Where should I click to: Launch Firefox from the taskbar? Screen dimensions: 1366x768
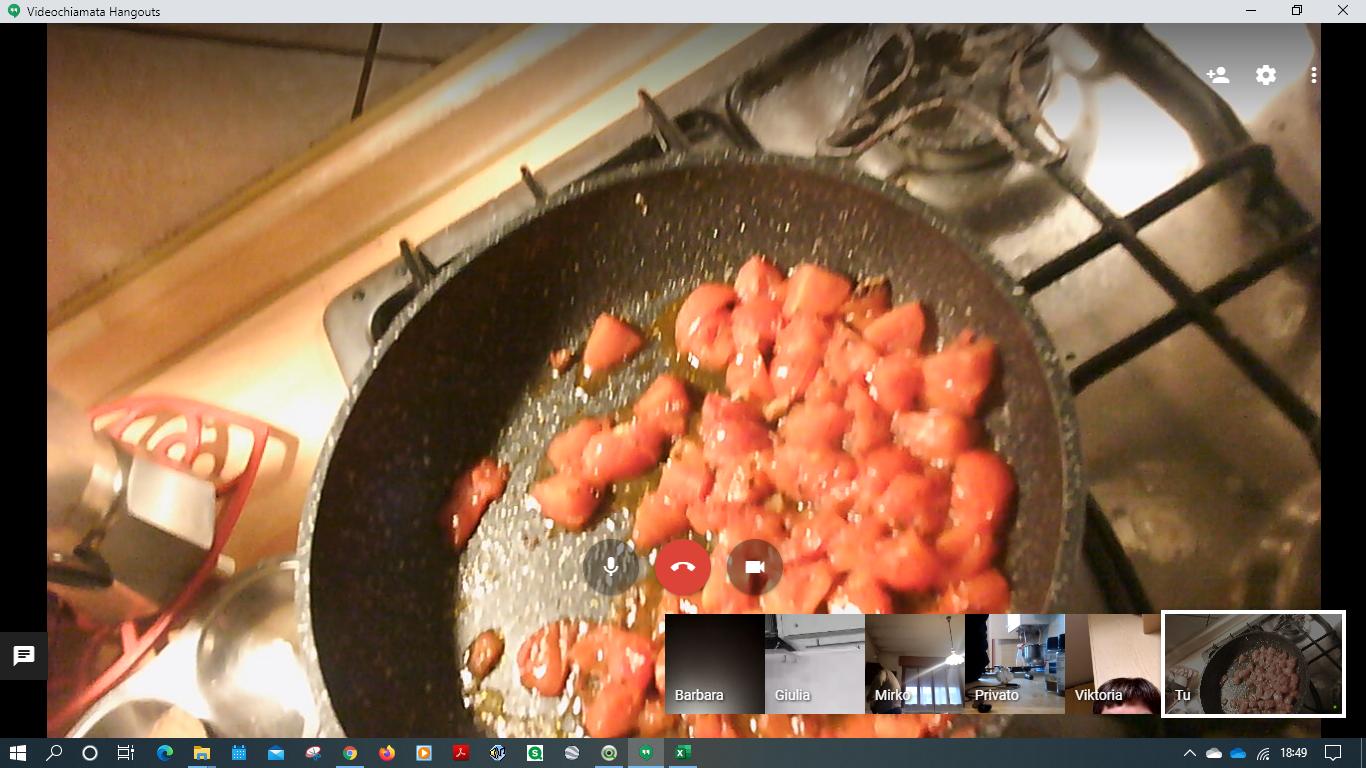pyautogui.click(x=387, y=753)
